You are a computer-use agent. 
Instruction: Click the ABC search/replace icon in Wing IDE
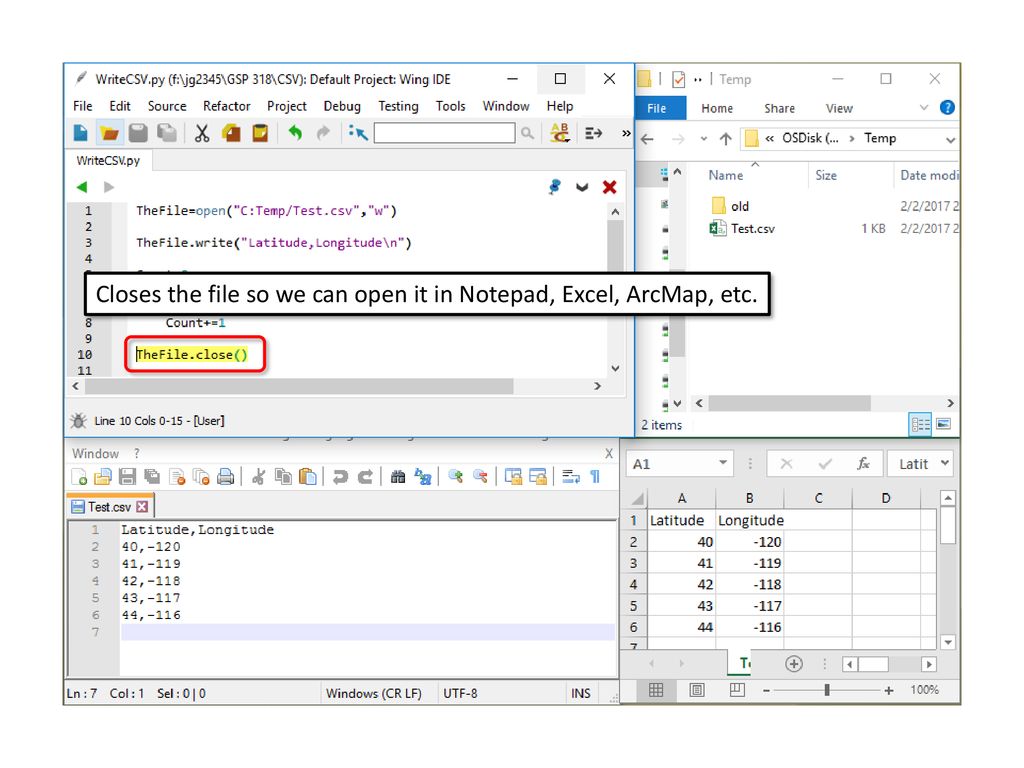(560, 133)
